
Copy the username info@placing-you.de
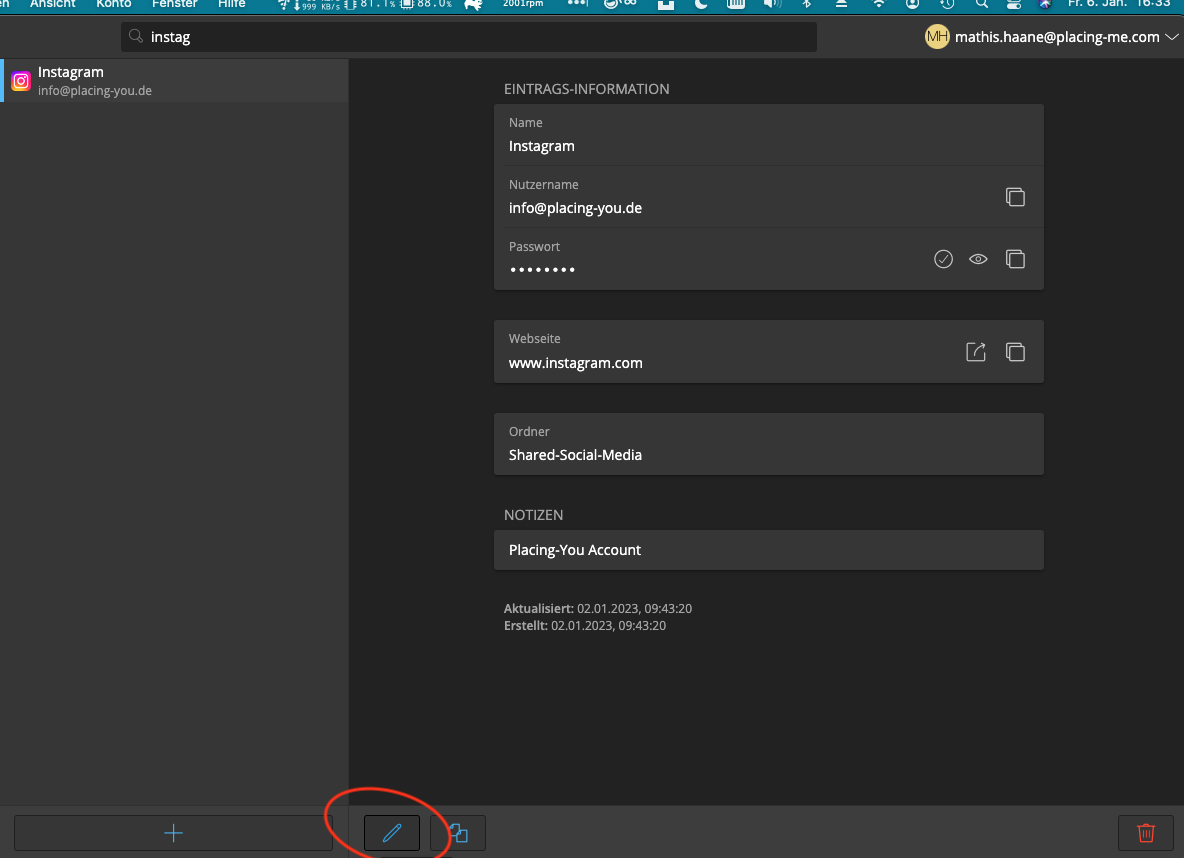pyautogui.click(x=1015, y=197)
